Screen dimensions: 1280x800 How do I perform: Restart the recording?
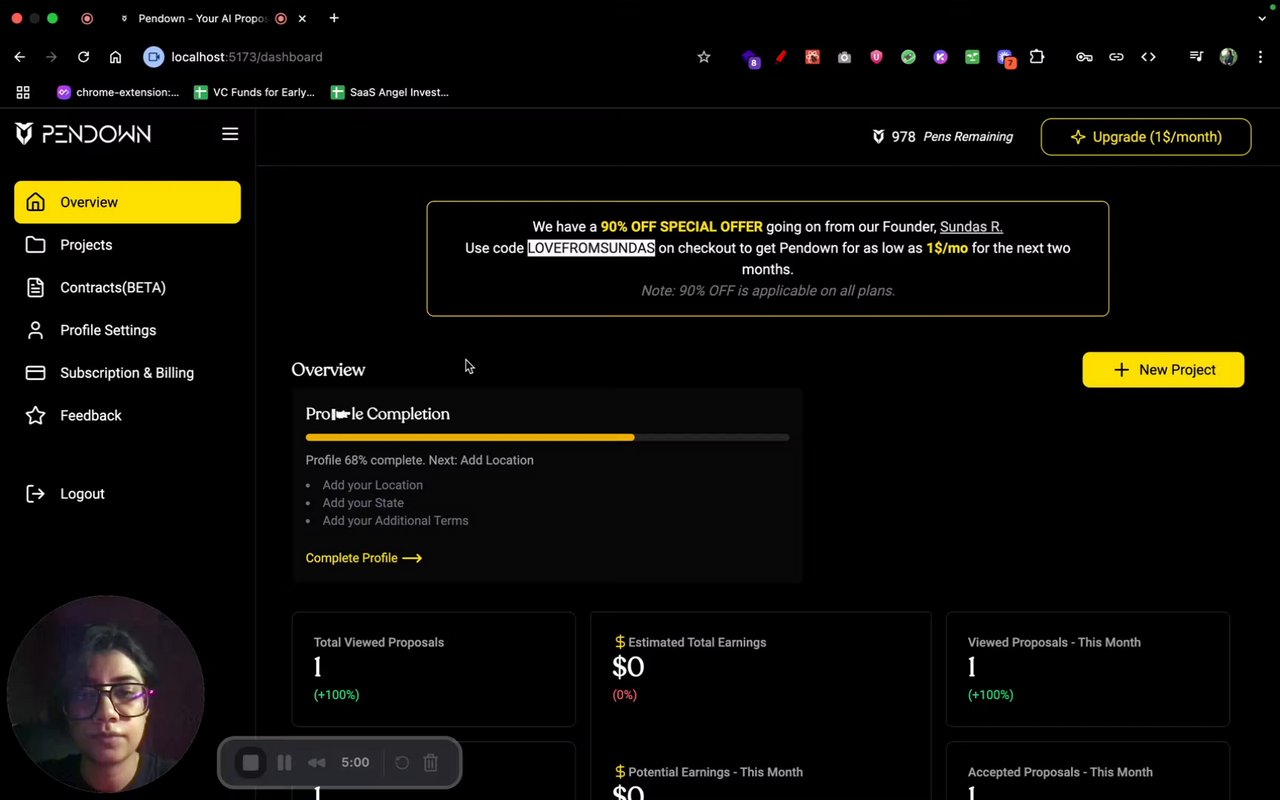pos(402,763)
